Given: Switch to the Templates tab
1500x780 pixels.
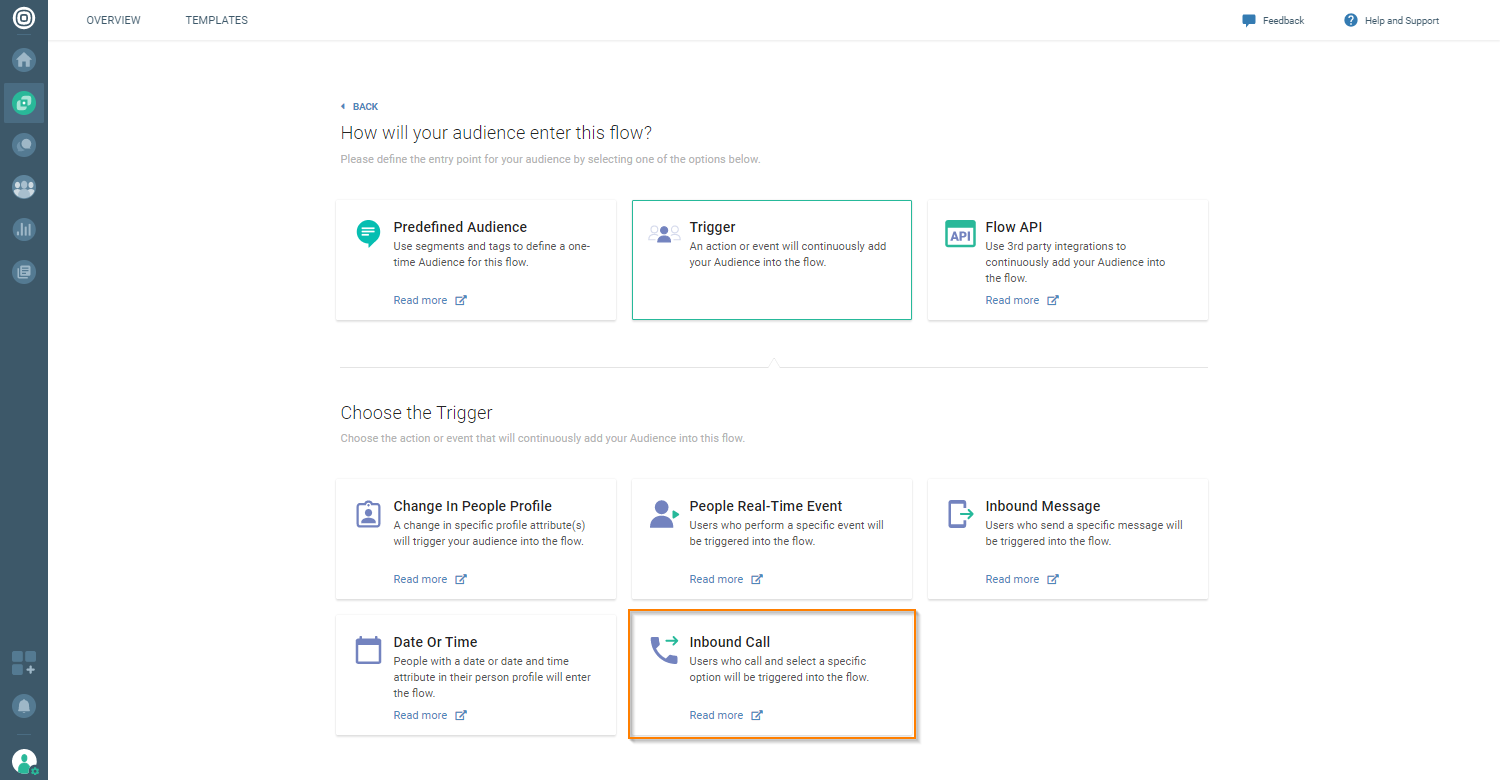Looking at the screenshot, I should pyautogui.click(x=216, y=21).
